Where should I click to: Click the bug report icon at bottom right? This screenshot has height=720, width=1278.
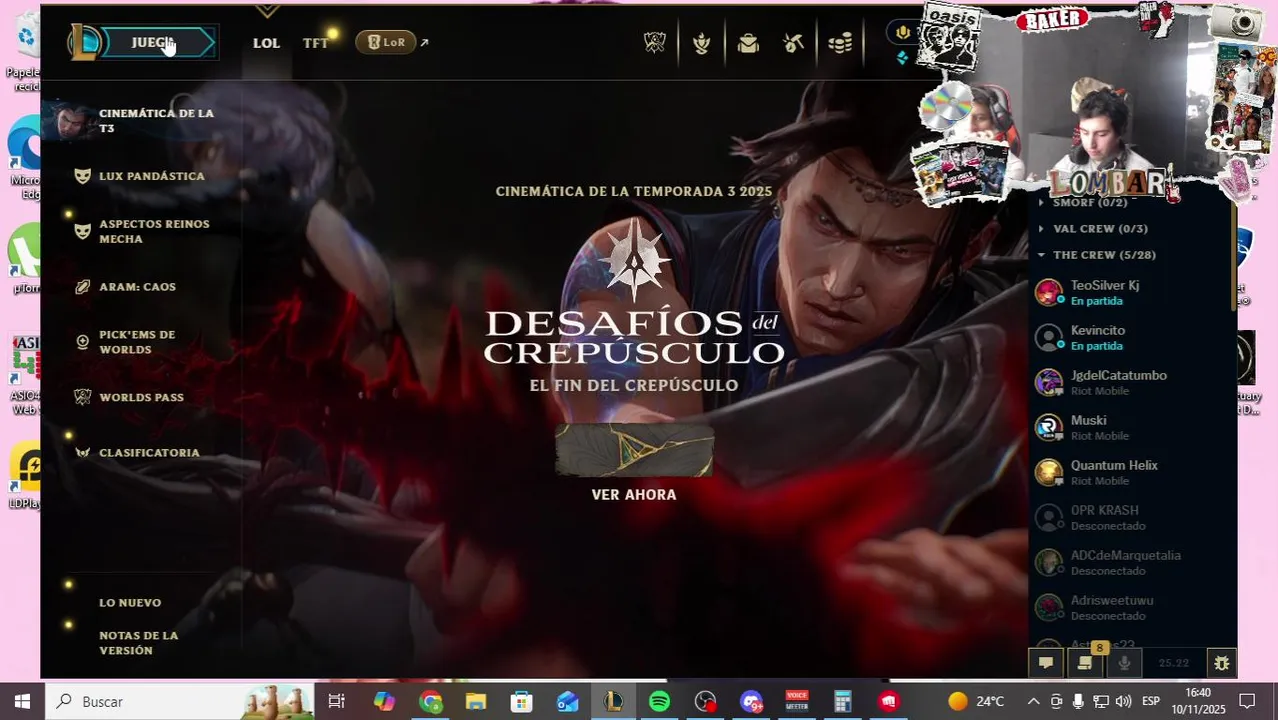pos(1221,662)
